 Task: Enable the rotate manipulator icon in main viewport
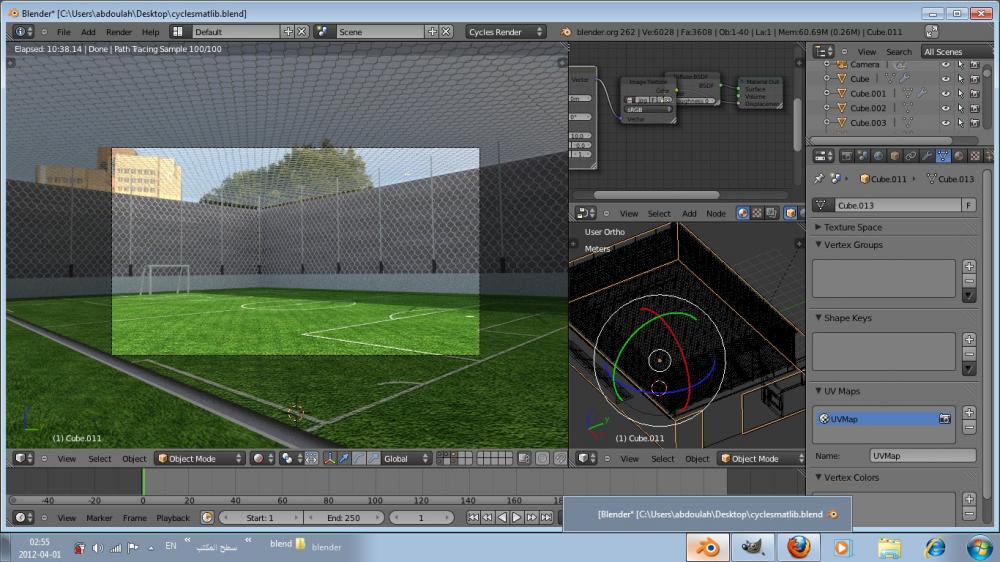(359, 458)
